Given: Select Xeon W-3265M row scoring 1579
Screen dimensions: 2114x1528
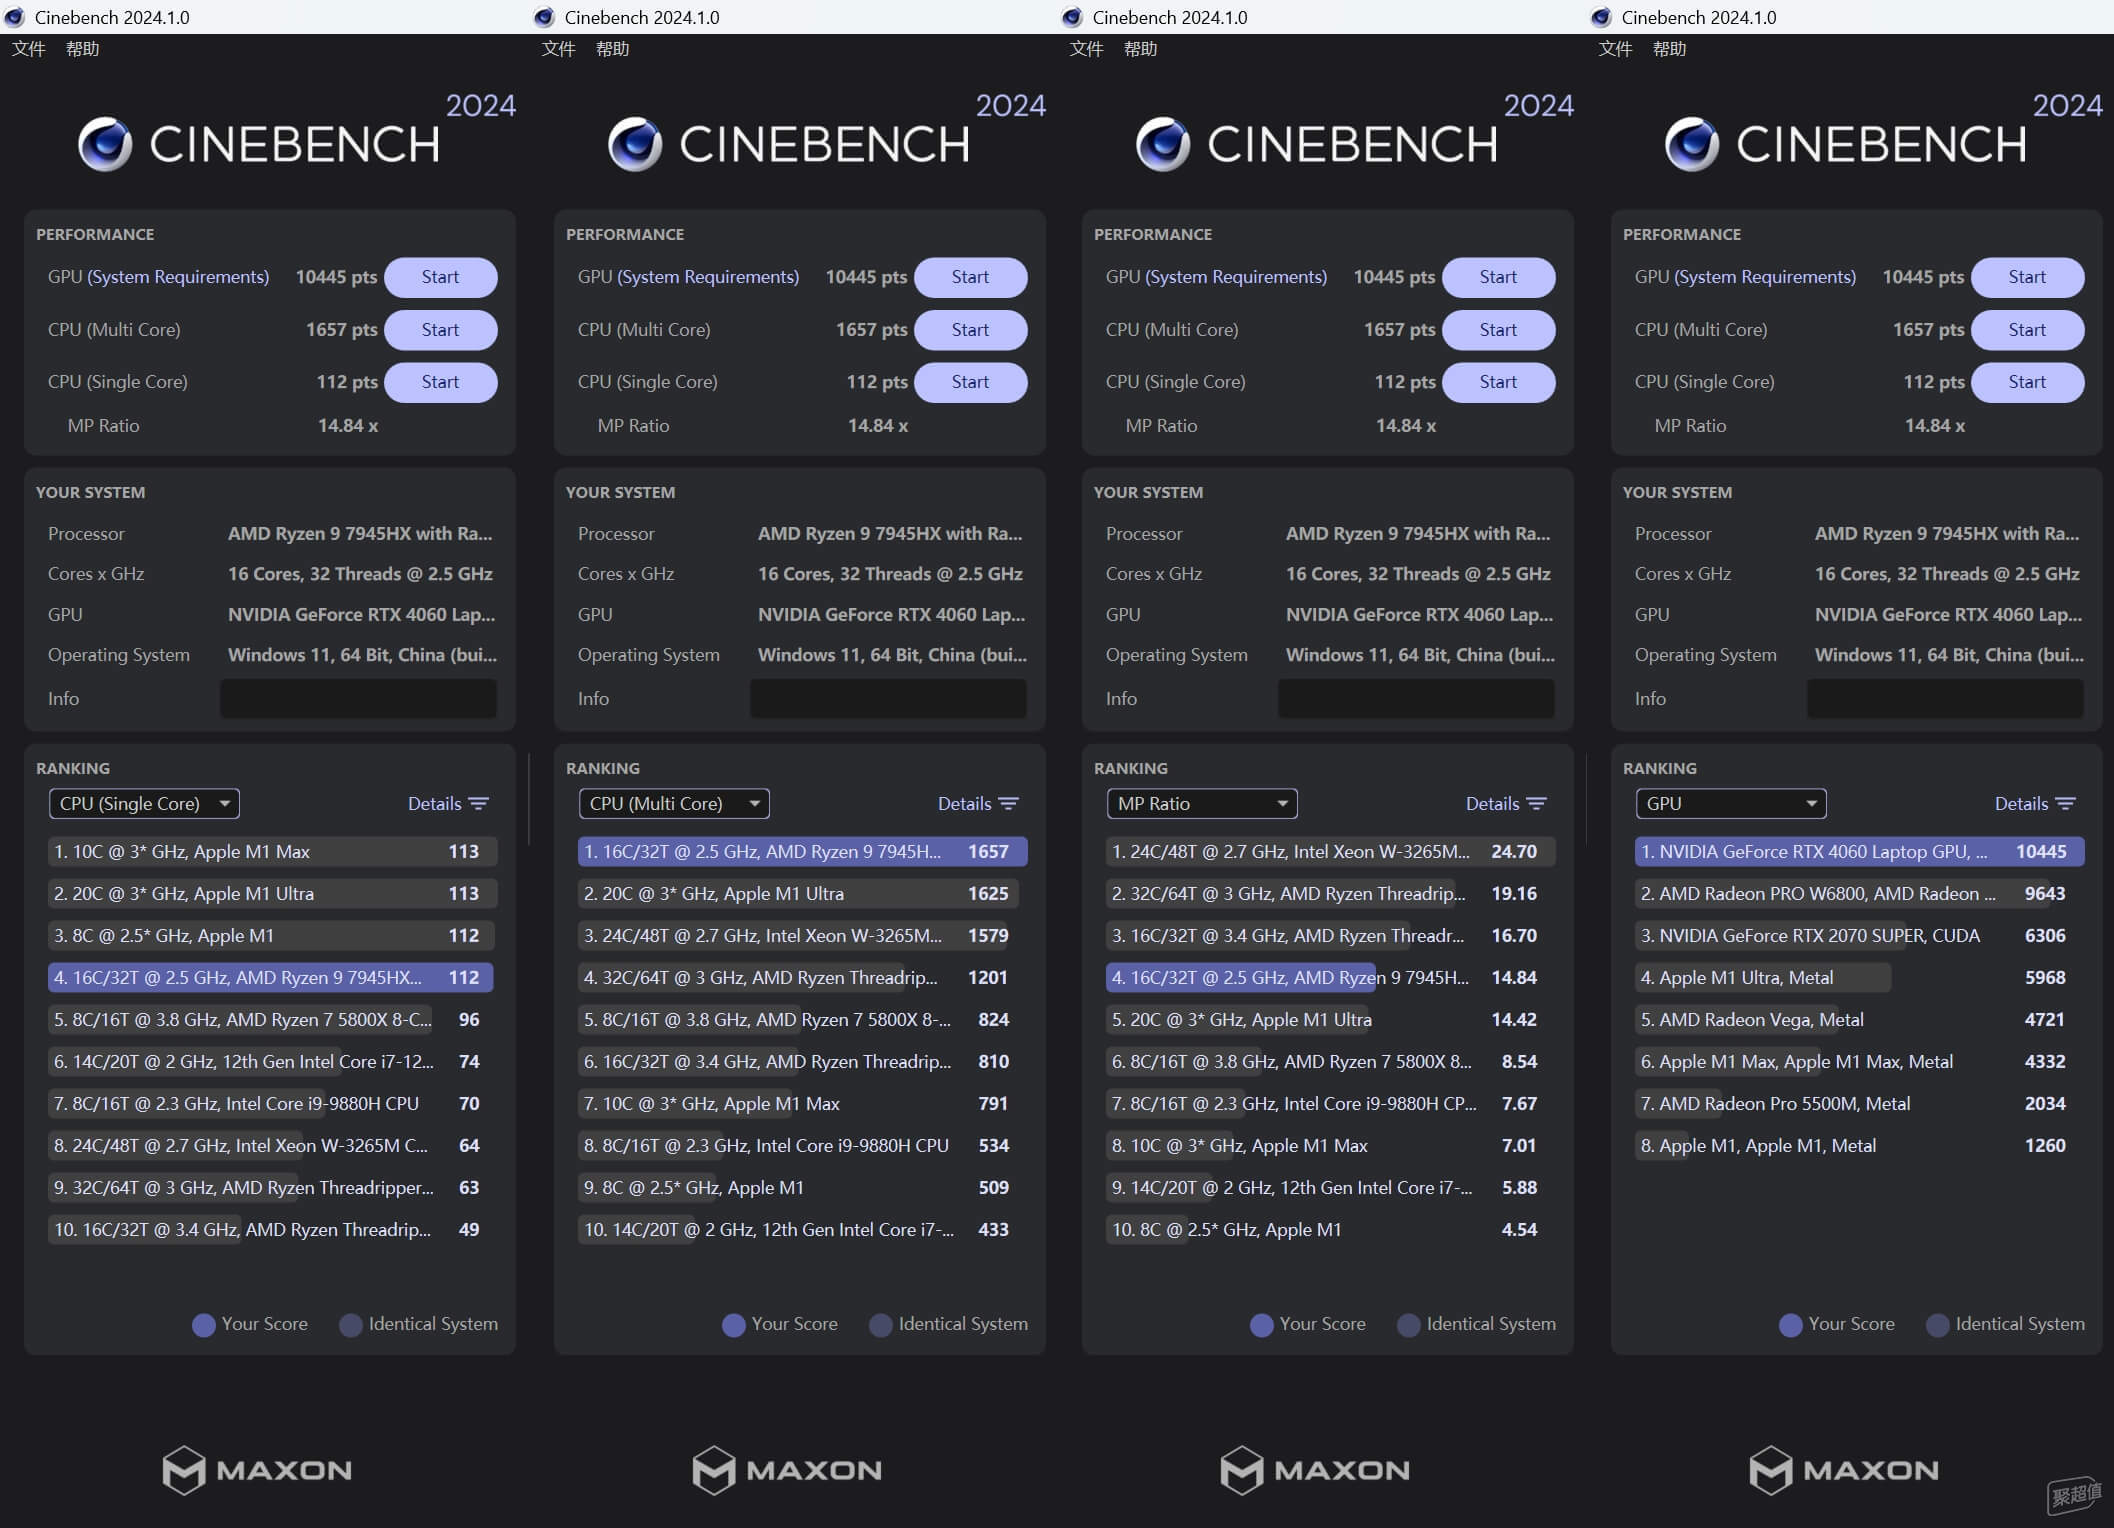Looking at the screenshot, I should point(802,936).
